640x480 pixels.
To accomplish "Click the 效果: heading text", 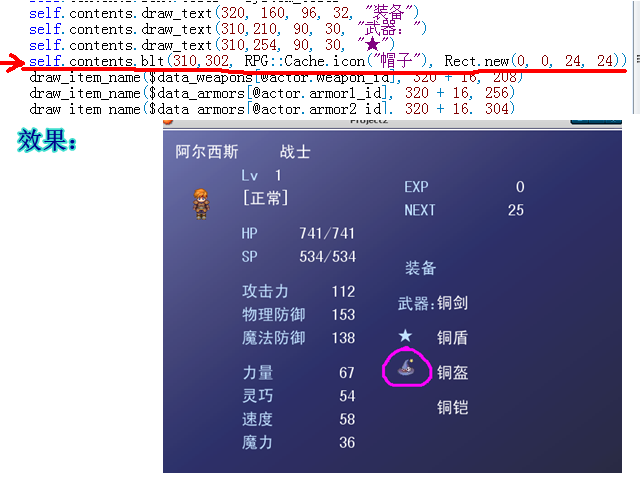I will point(47,140).
